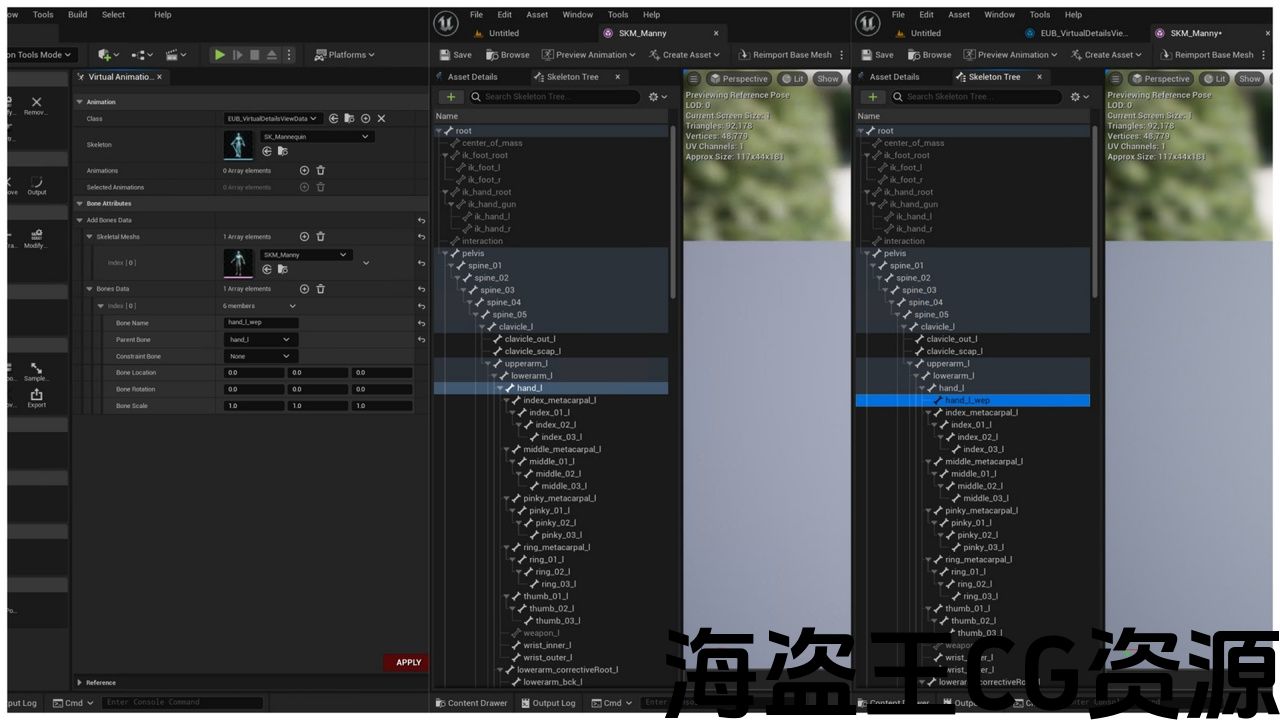Click the Modify tool icon
This screenshot has height=720, width=1280.
36,238
